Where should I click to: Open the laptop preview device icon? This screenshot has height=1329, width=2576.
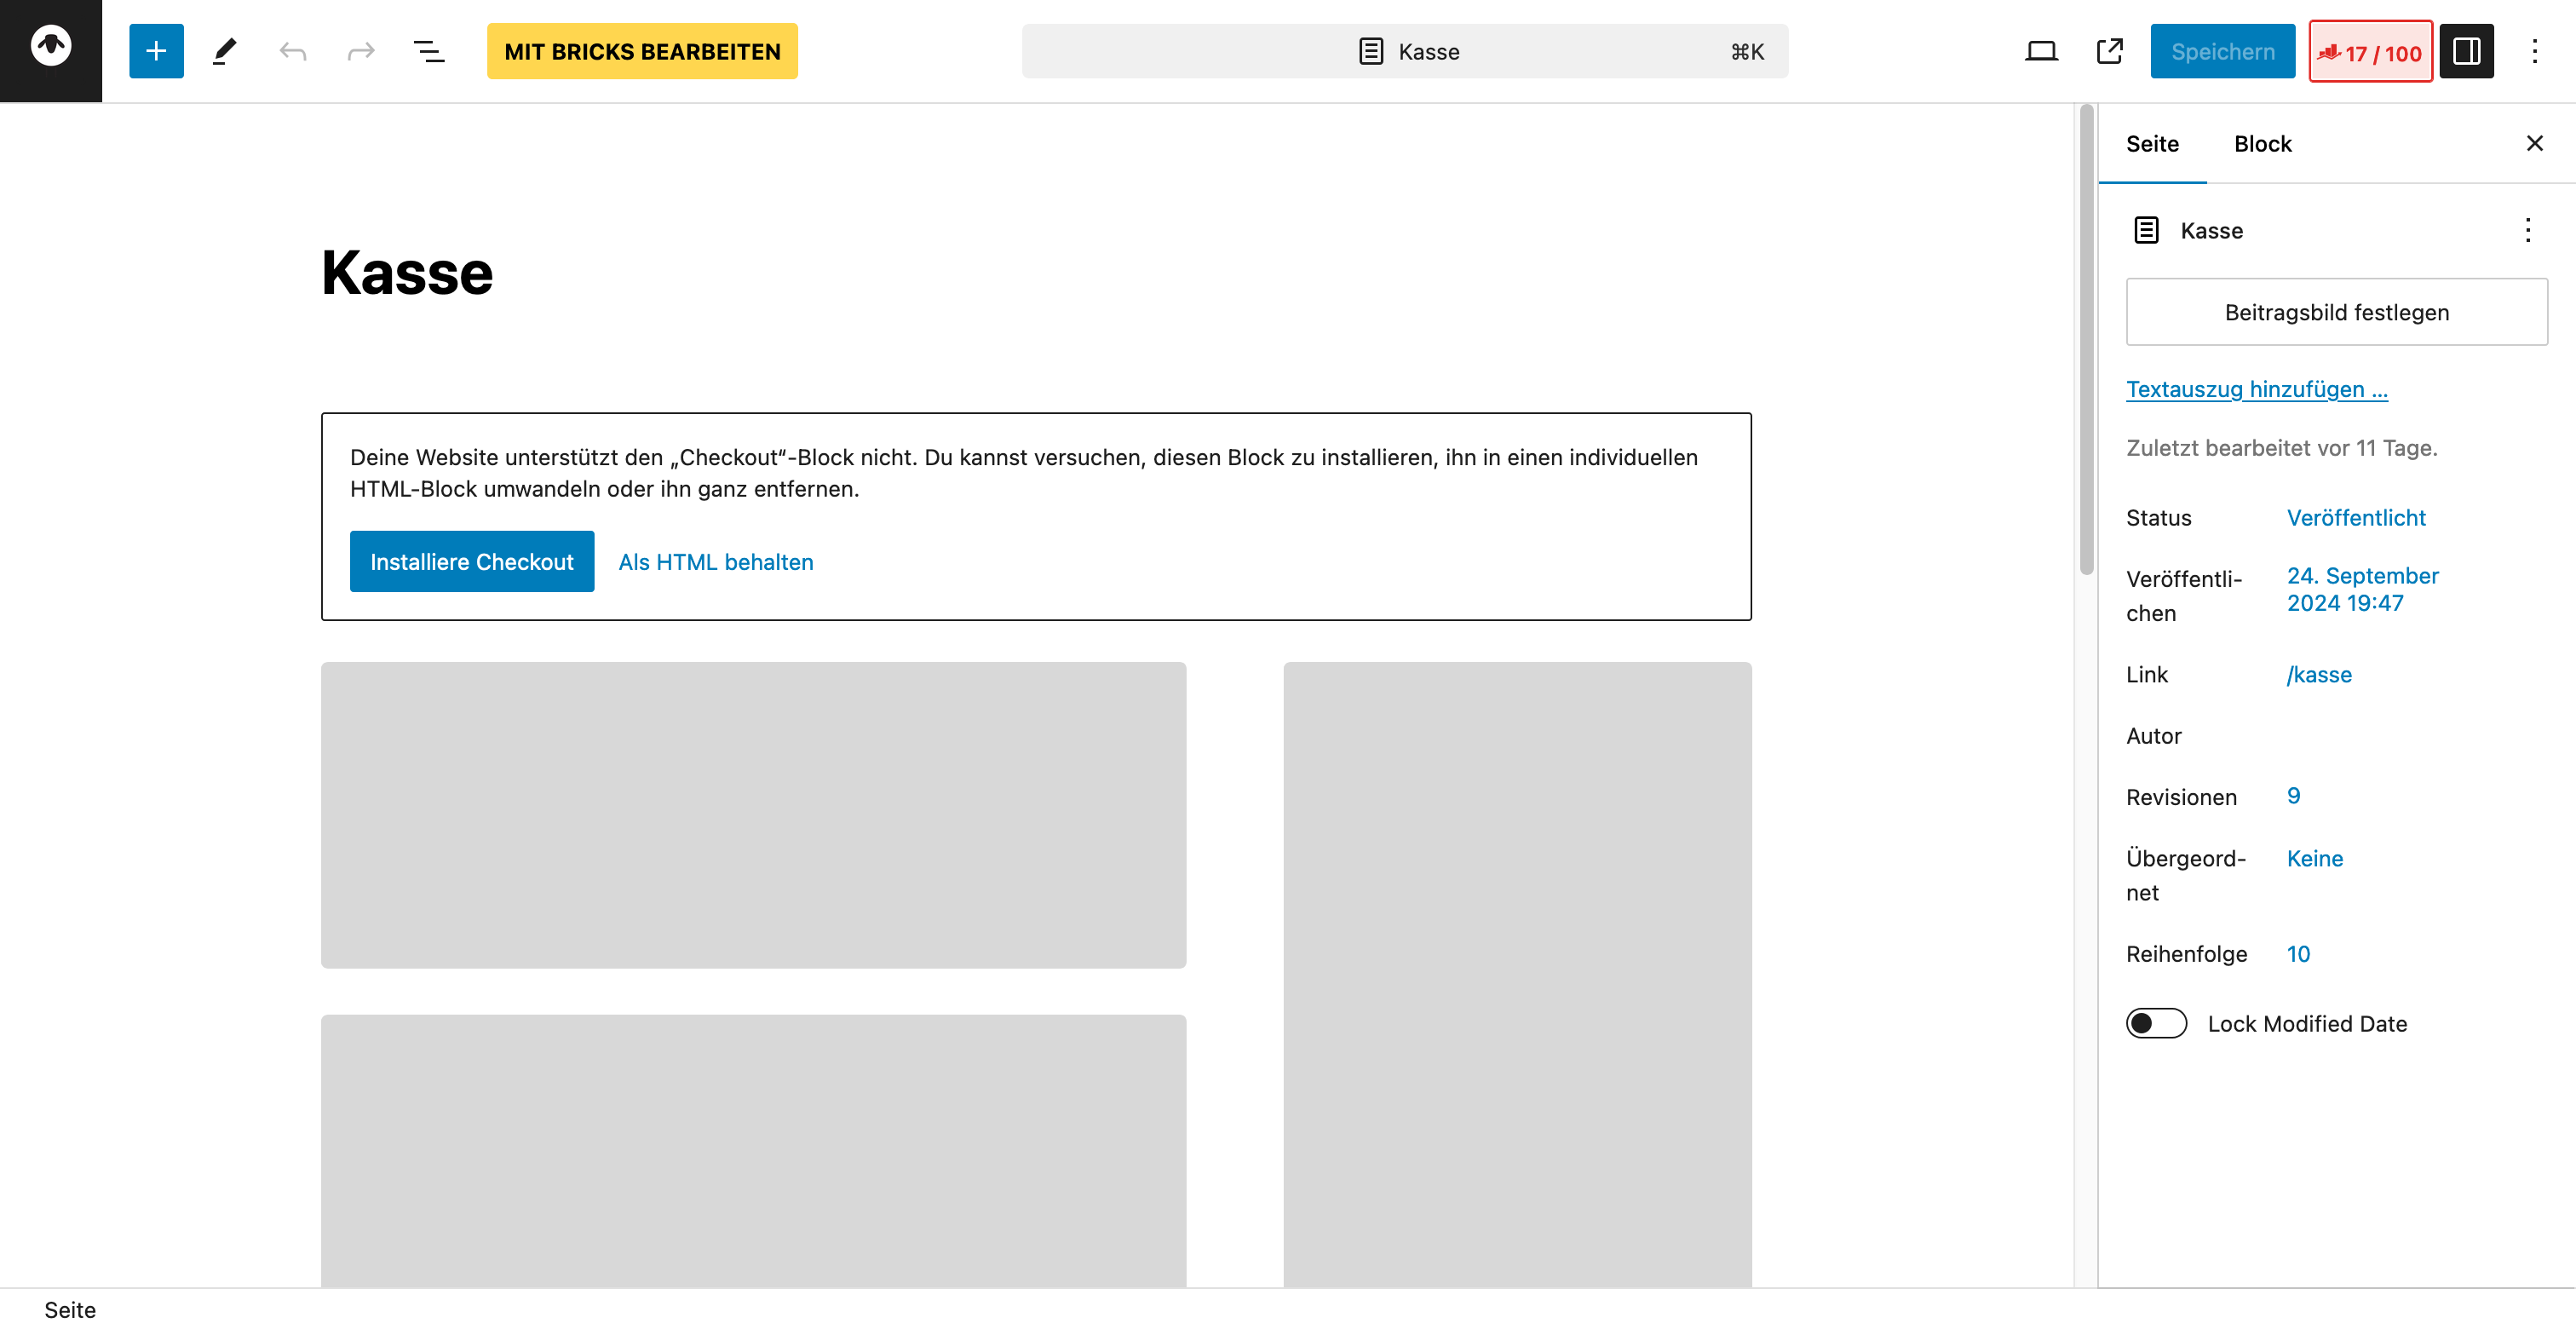click(2041, 51)
